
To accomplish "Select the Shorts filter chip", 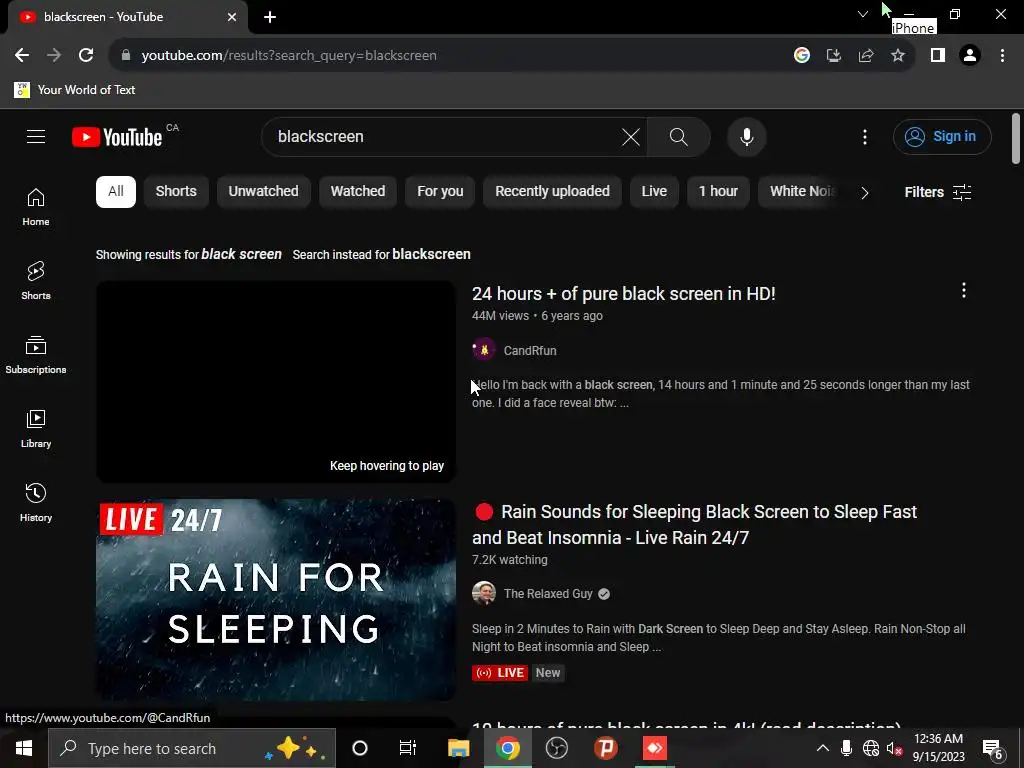I will [176, 191].
